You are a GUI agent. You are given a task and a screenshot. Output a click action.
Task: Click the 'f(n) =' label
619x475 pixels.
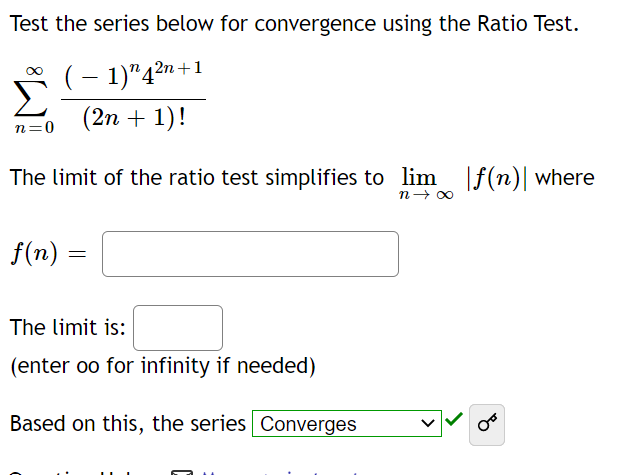pos(46,255)
